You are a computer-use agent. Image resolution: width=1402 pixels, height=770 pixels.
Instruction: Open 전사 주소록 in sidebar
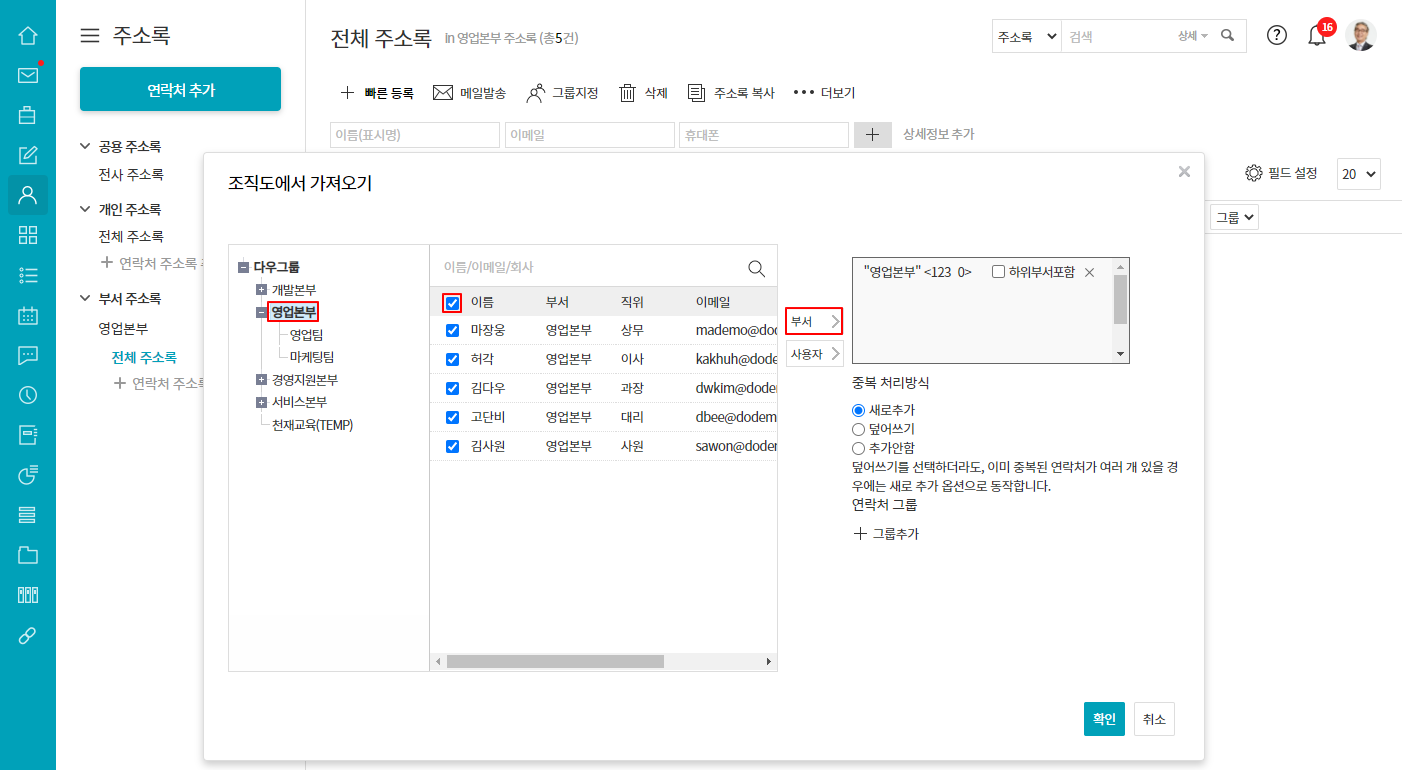click(x=131, y=174)
